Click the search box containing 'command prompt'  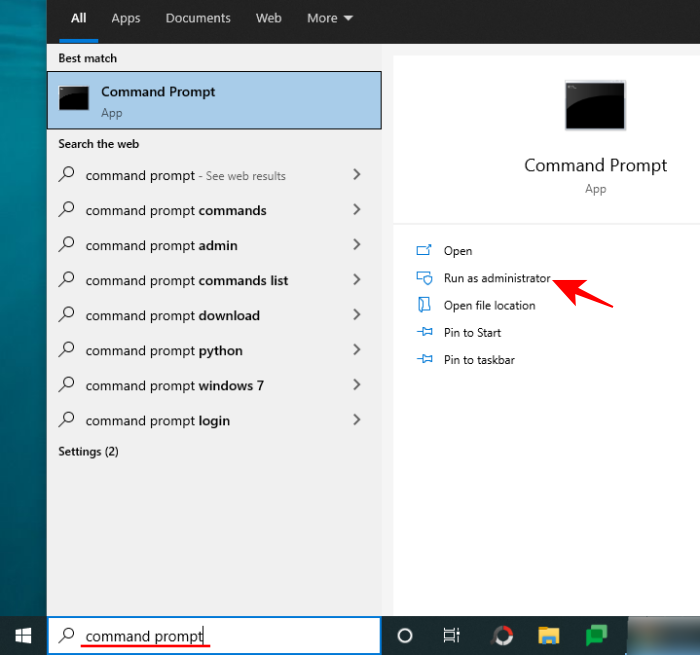click(214, 635)
